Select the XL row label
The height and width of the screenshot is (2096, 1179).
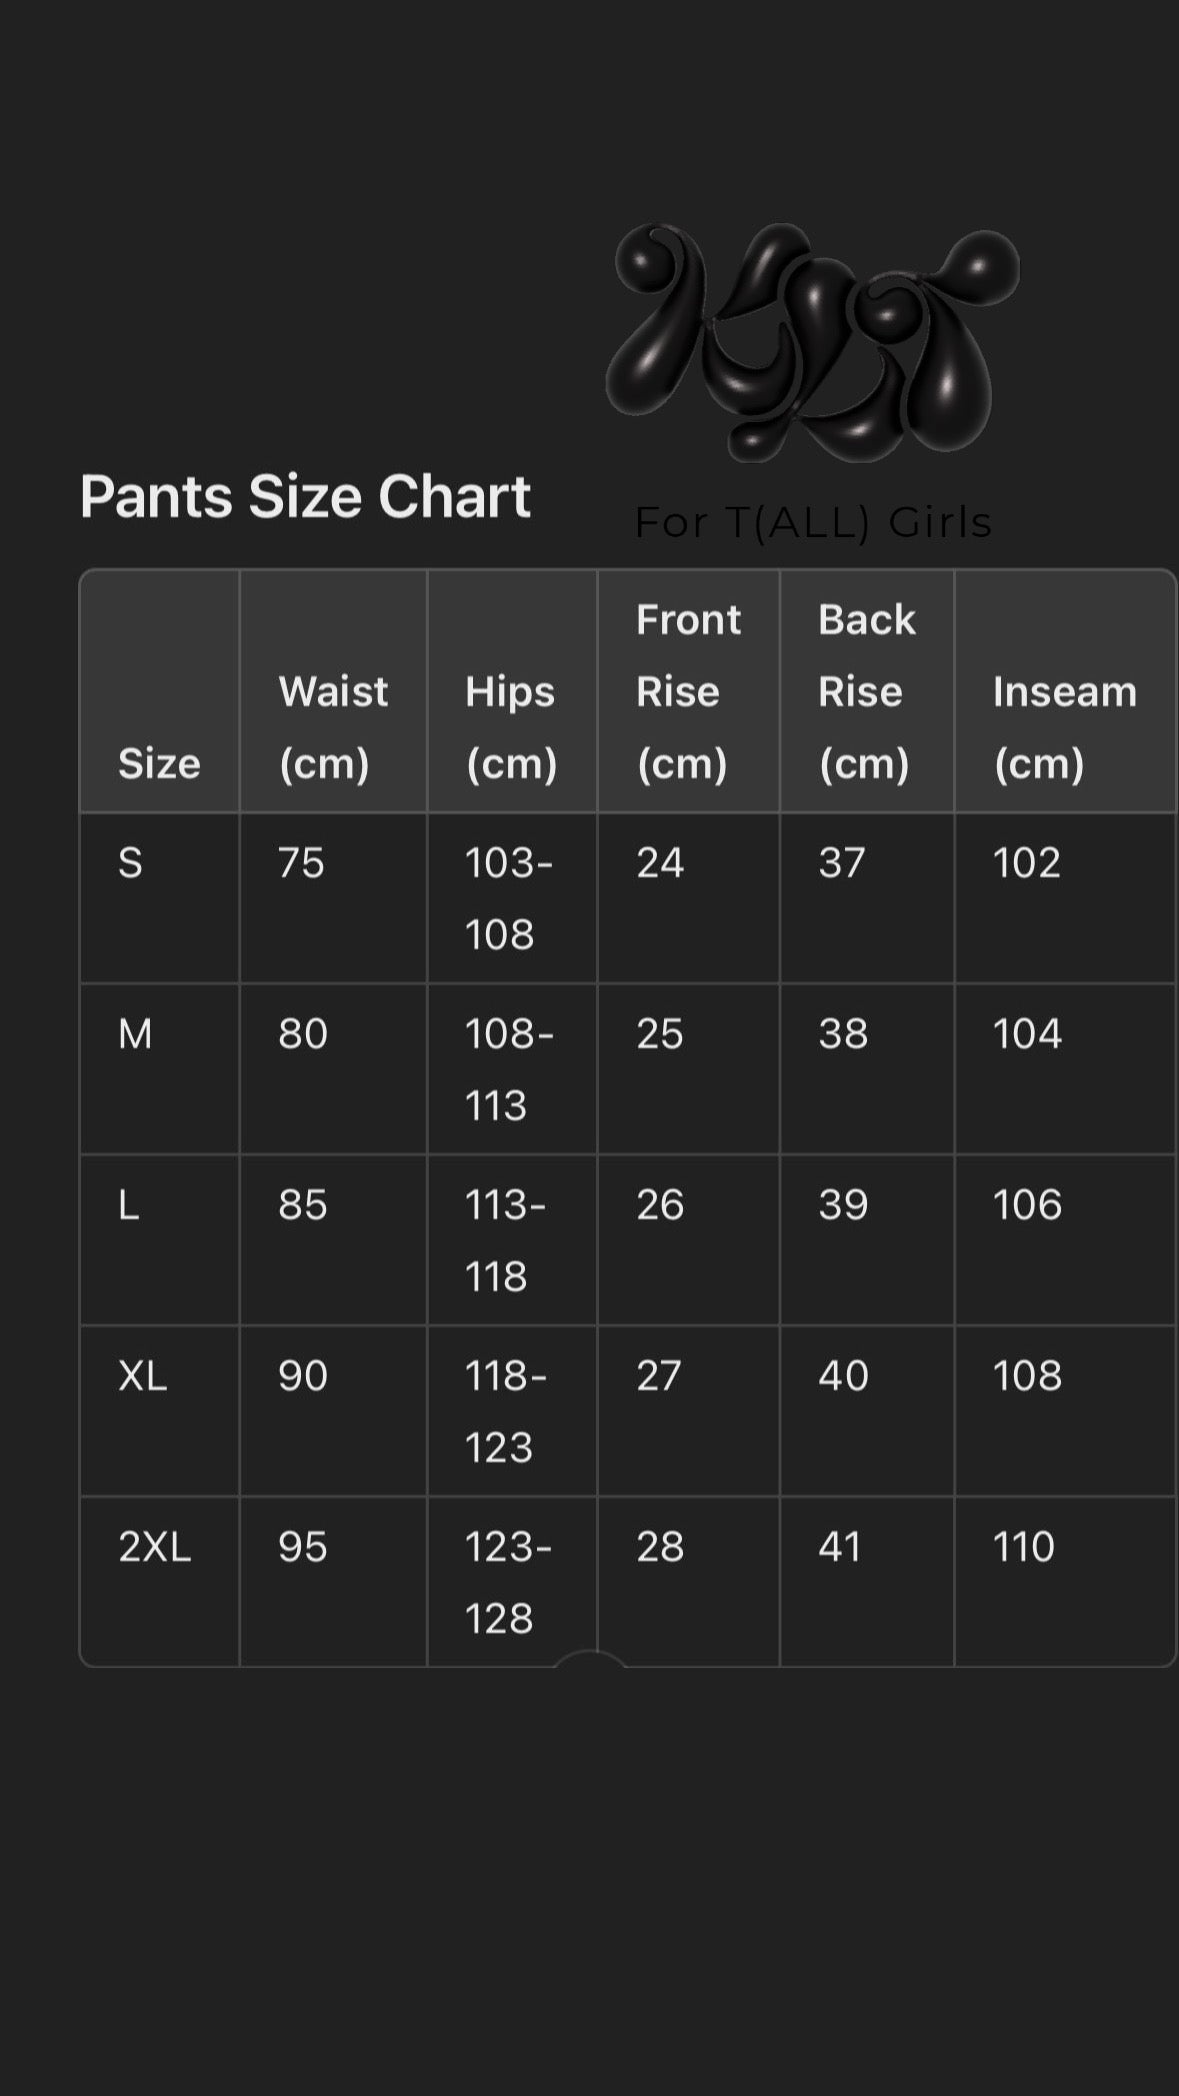[x=143, y=1376]
